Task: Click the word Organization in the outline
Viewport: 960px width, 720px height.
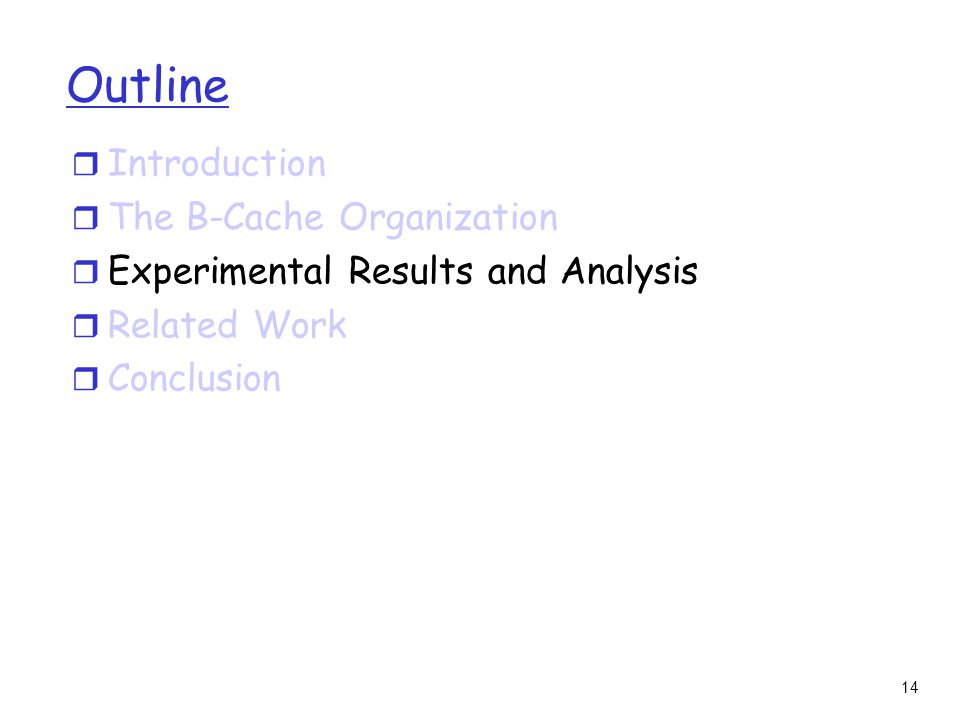Action: 448,219
